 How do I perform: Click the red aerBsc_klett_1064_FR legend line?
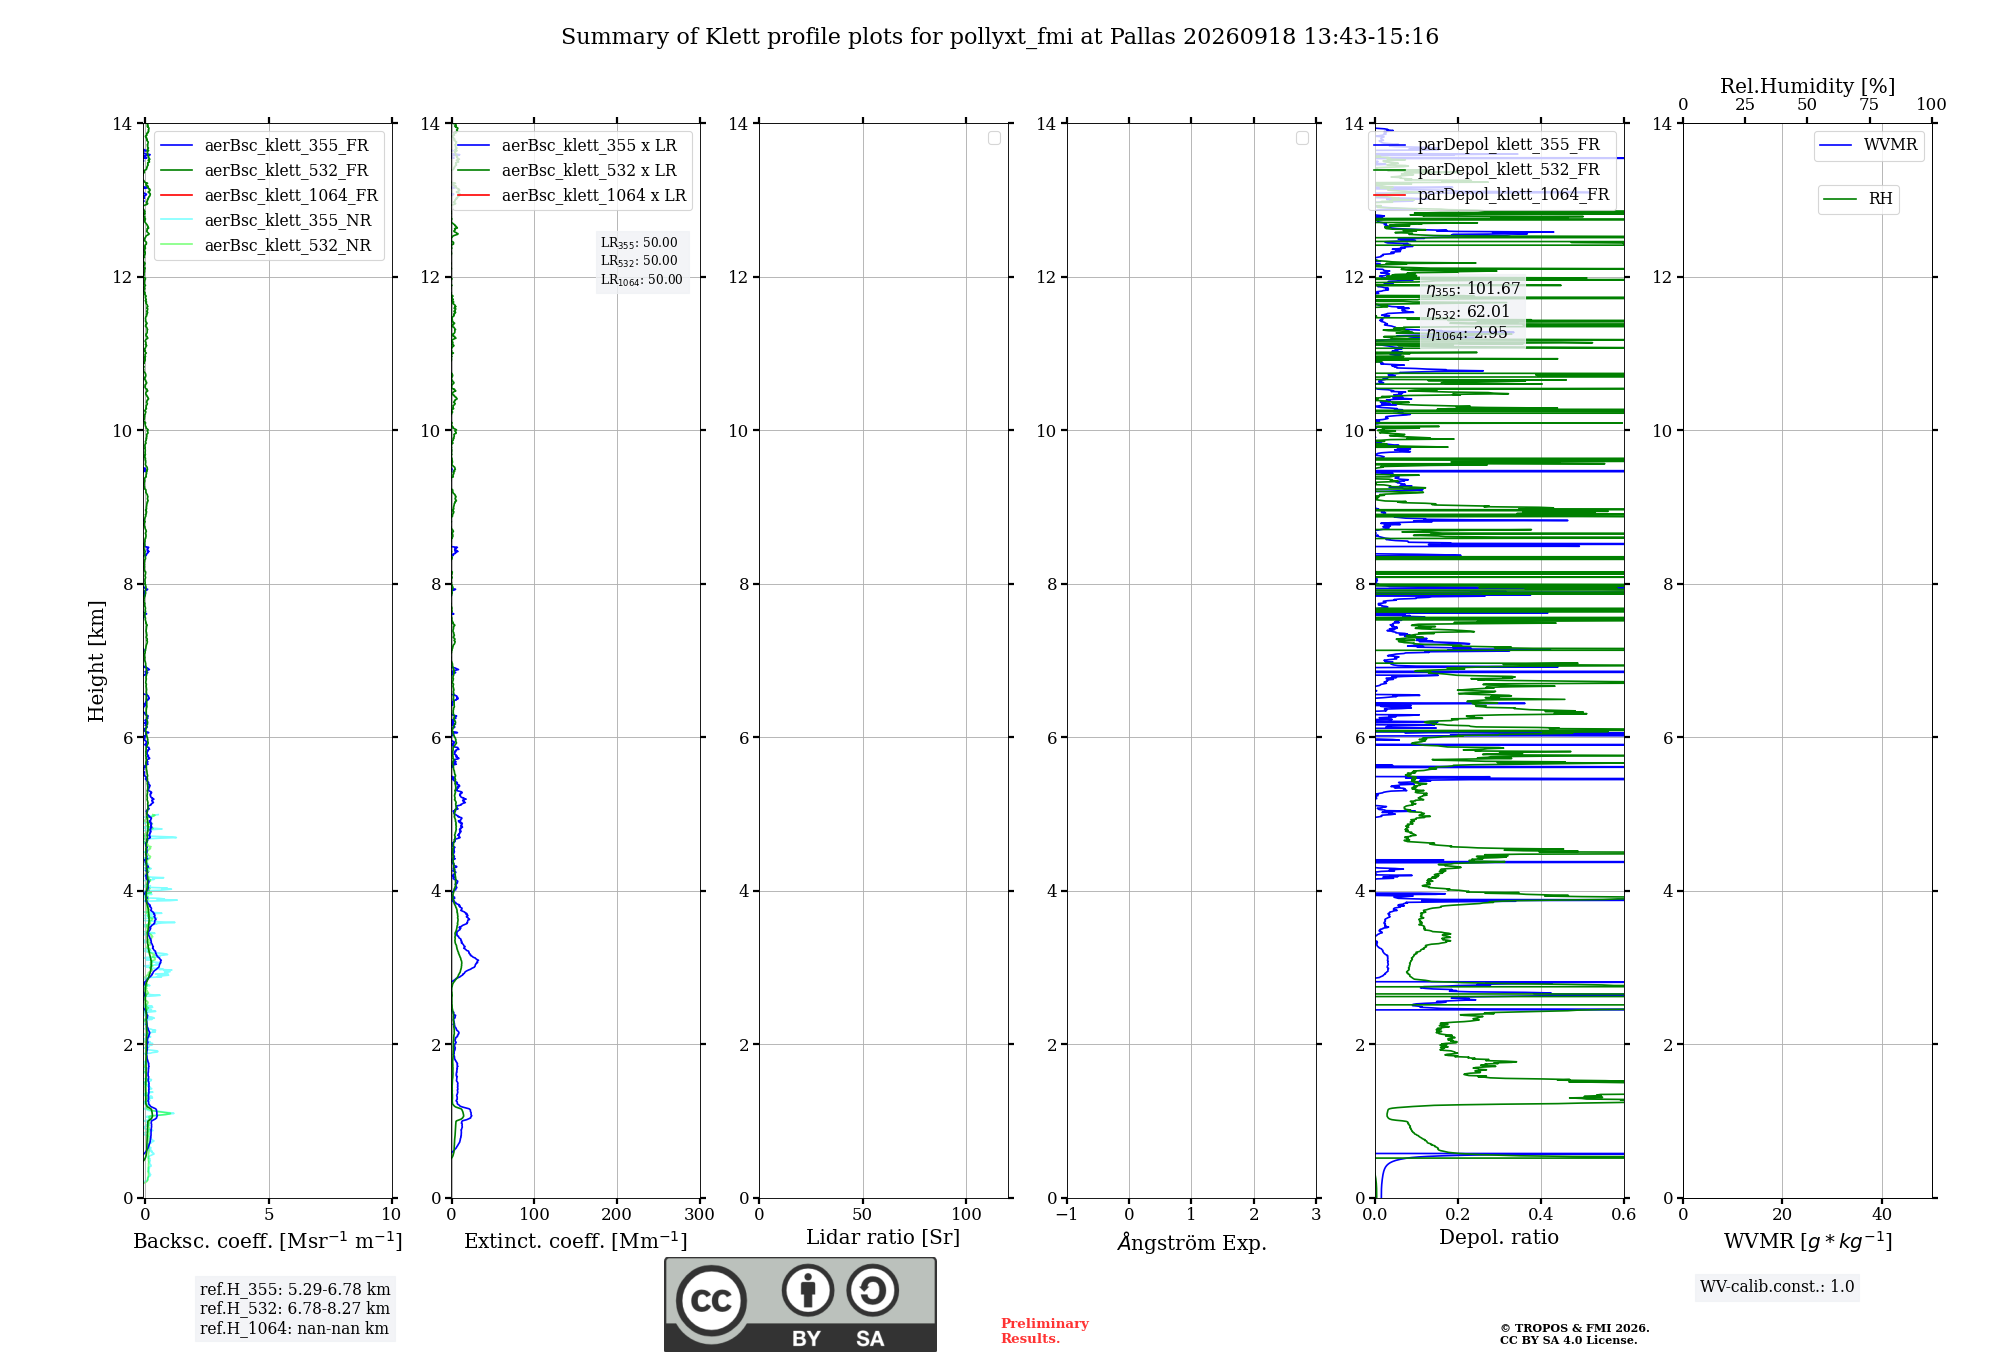[176, 196]
